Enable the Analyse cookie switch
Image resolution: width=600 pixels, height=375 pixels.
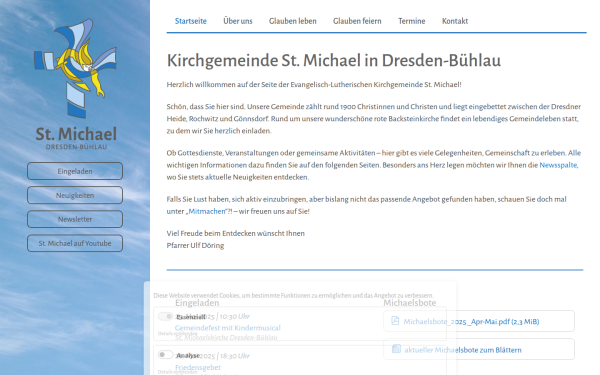pos(165,355)
